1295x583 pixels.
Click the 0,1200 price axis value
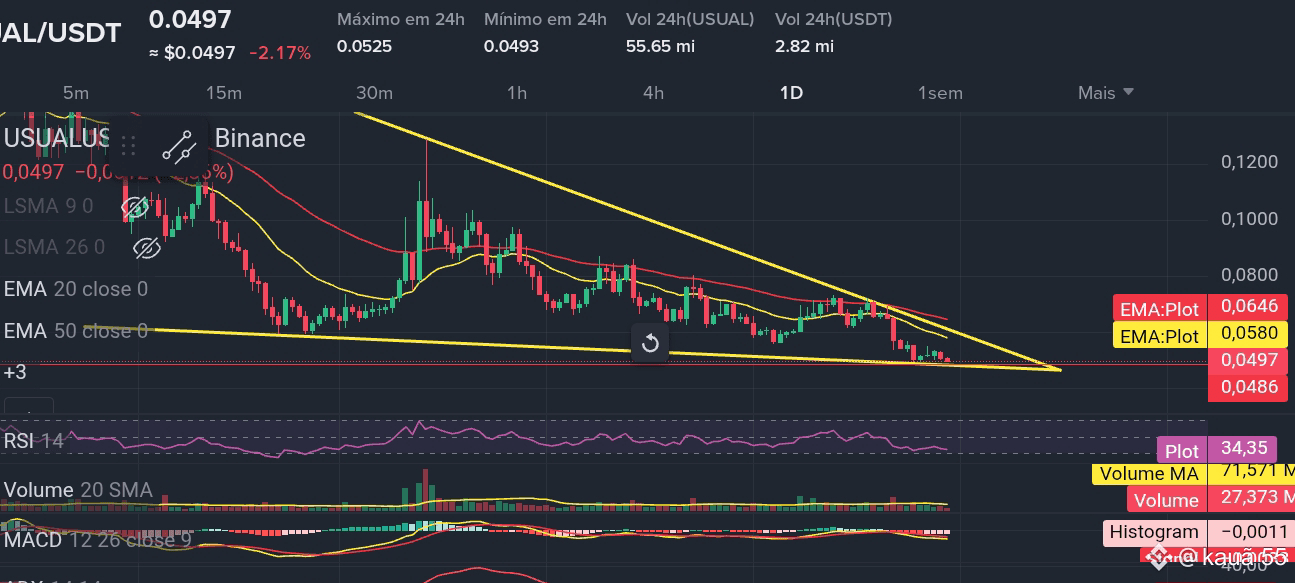click(x=1249, y=162)
